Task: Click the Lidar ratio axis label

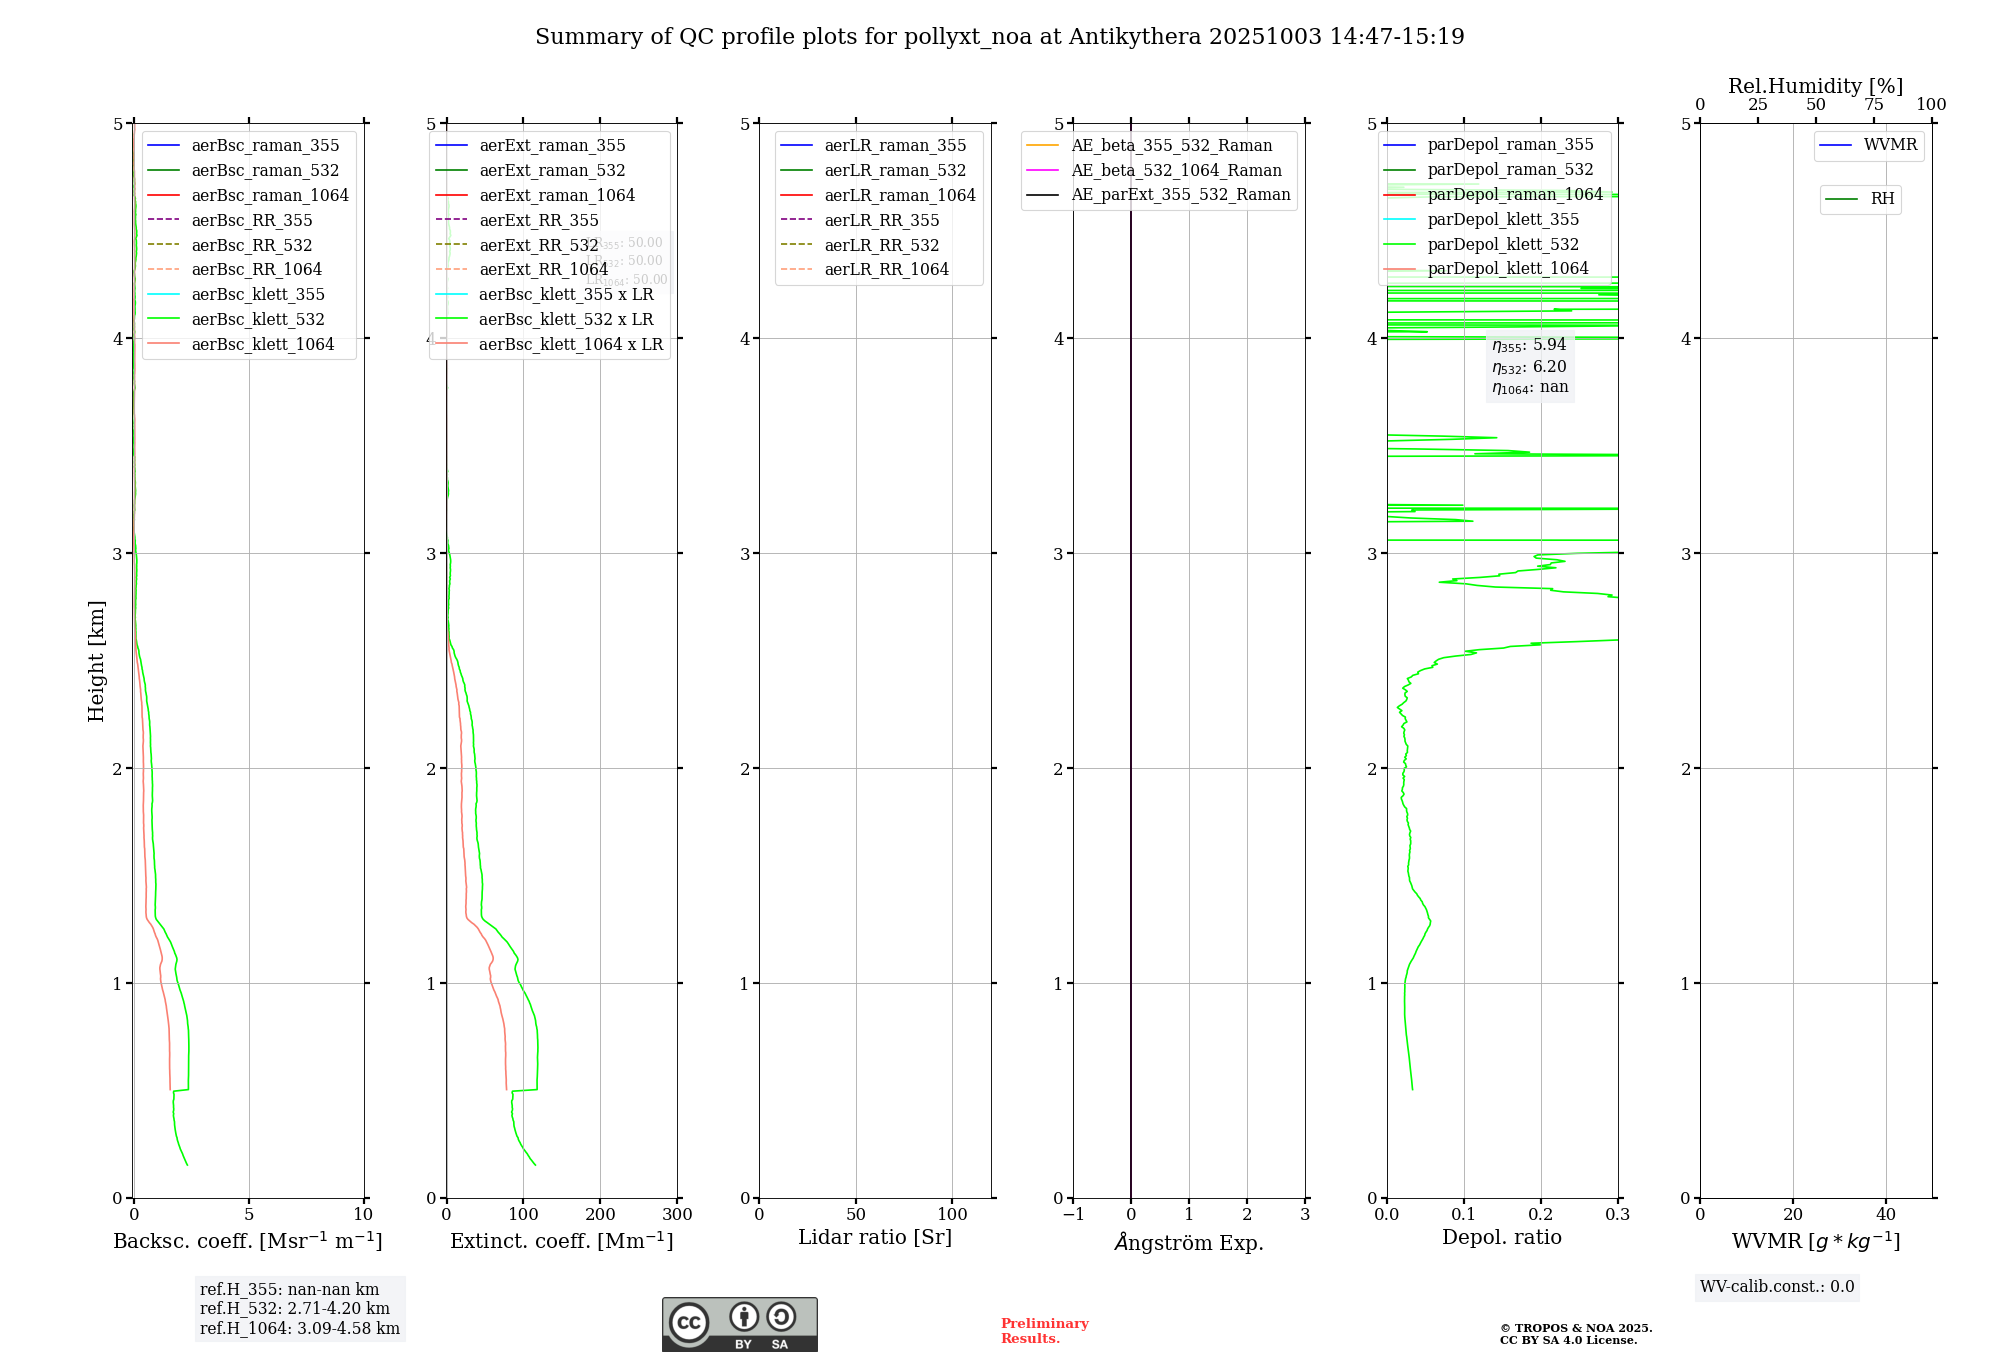Action: pos(874,1238)
